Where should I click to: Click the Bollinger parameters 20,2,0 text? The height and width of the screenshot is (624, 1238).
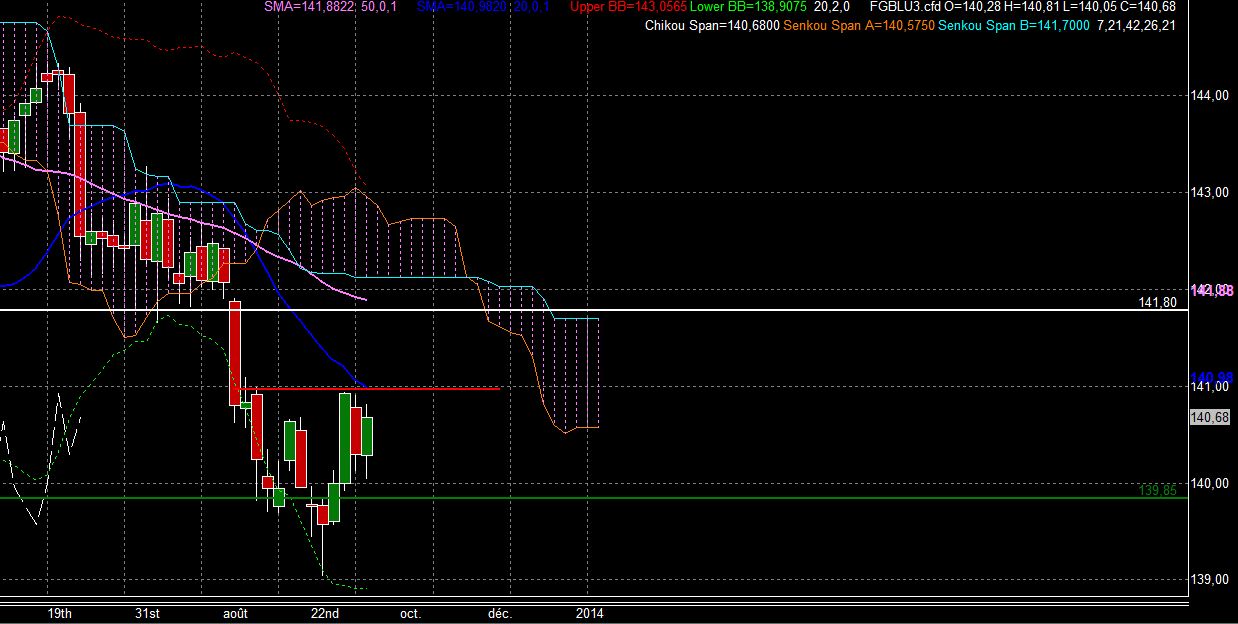point(834,6)
